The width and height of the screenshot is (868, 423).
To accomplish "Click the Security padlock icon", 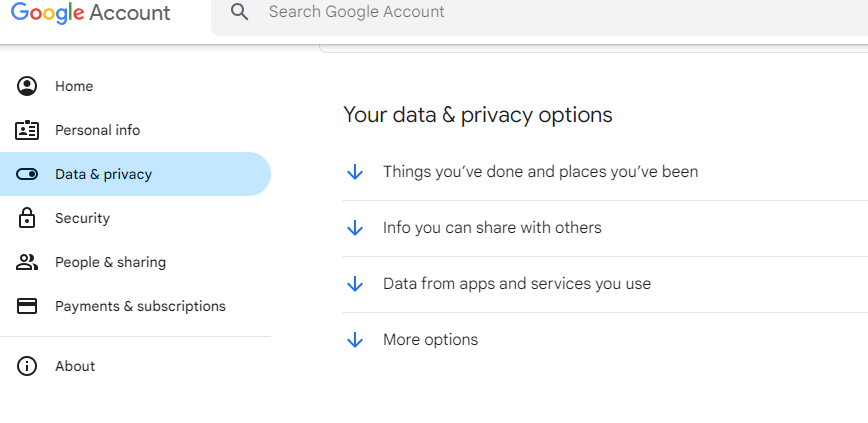I will pos(27,218).
